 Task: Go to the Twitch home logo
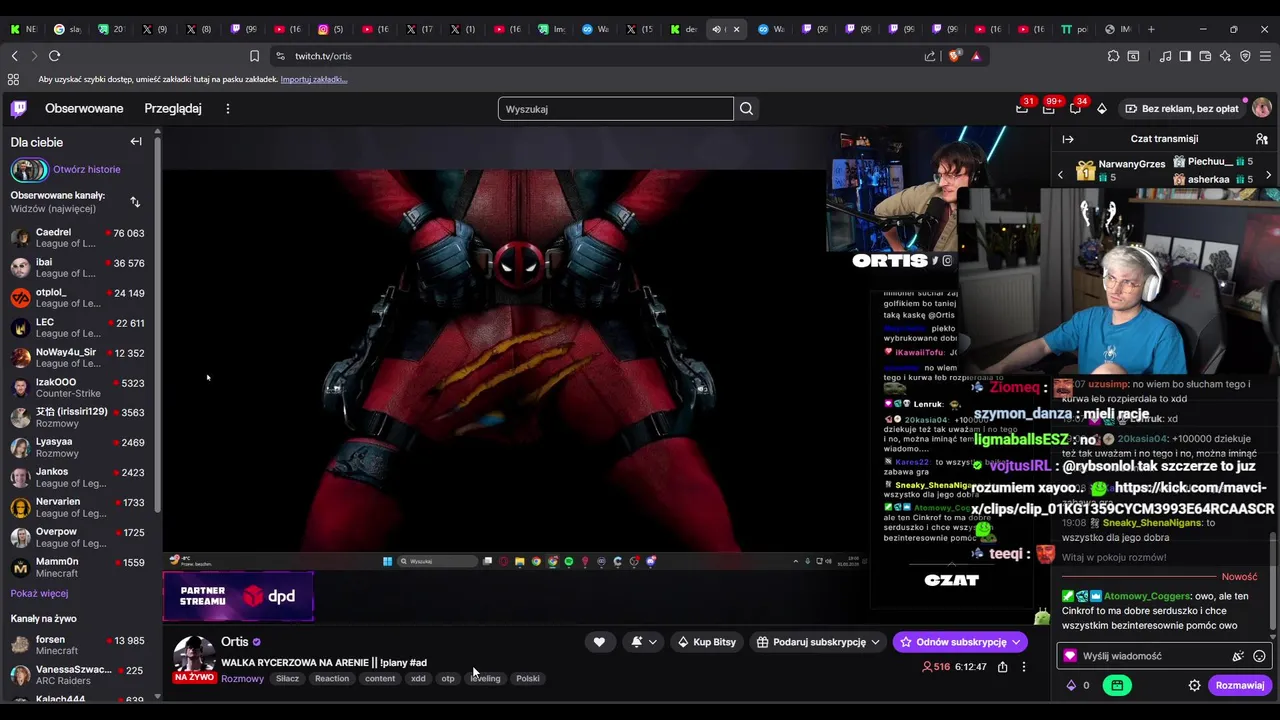pos(19,109)
